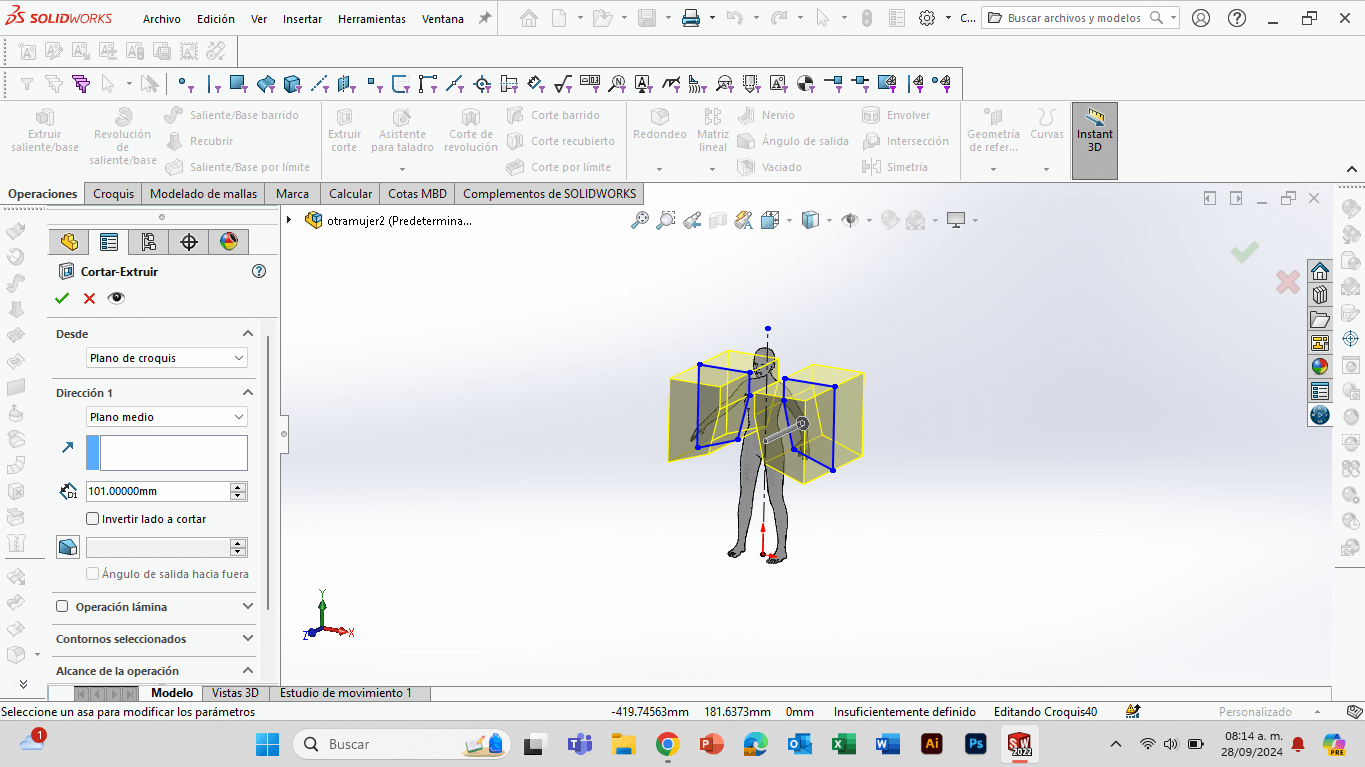This screenshot has height=767, width=1365.
Task: Collapse the Dirección 1 section
Action: point(248,393)
